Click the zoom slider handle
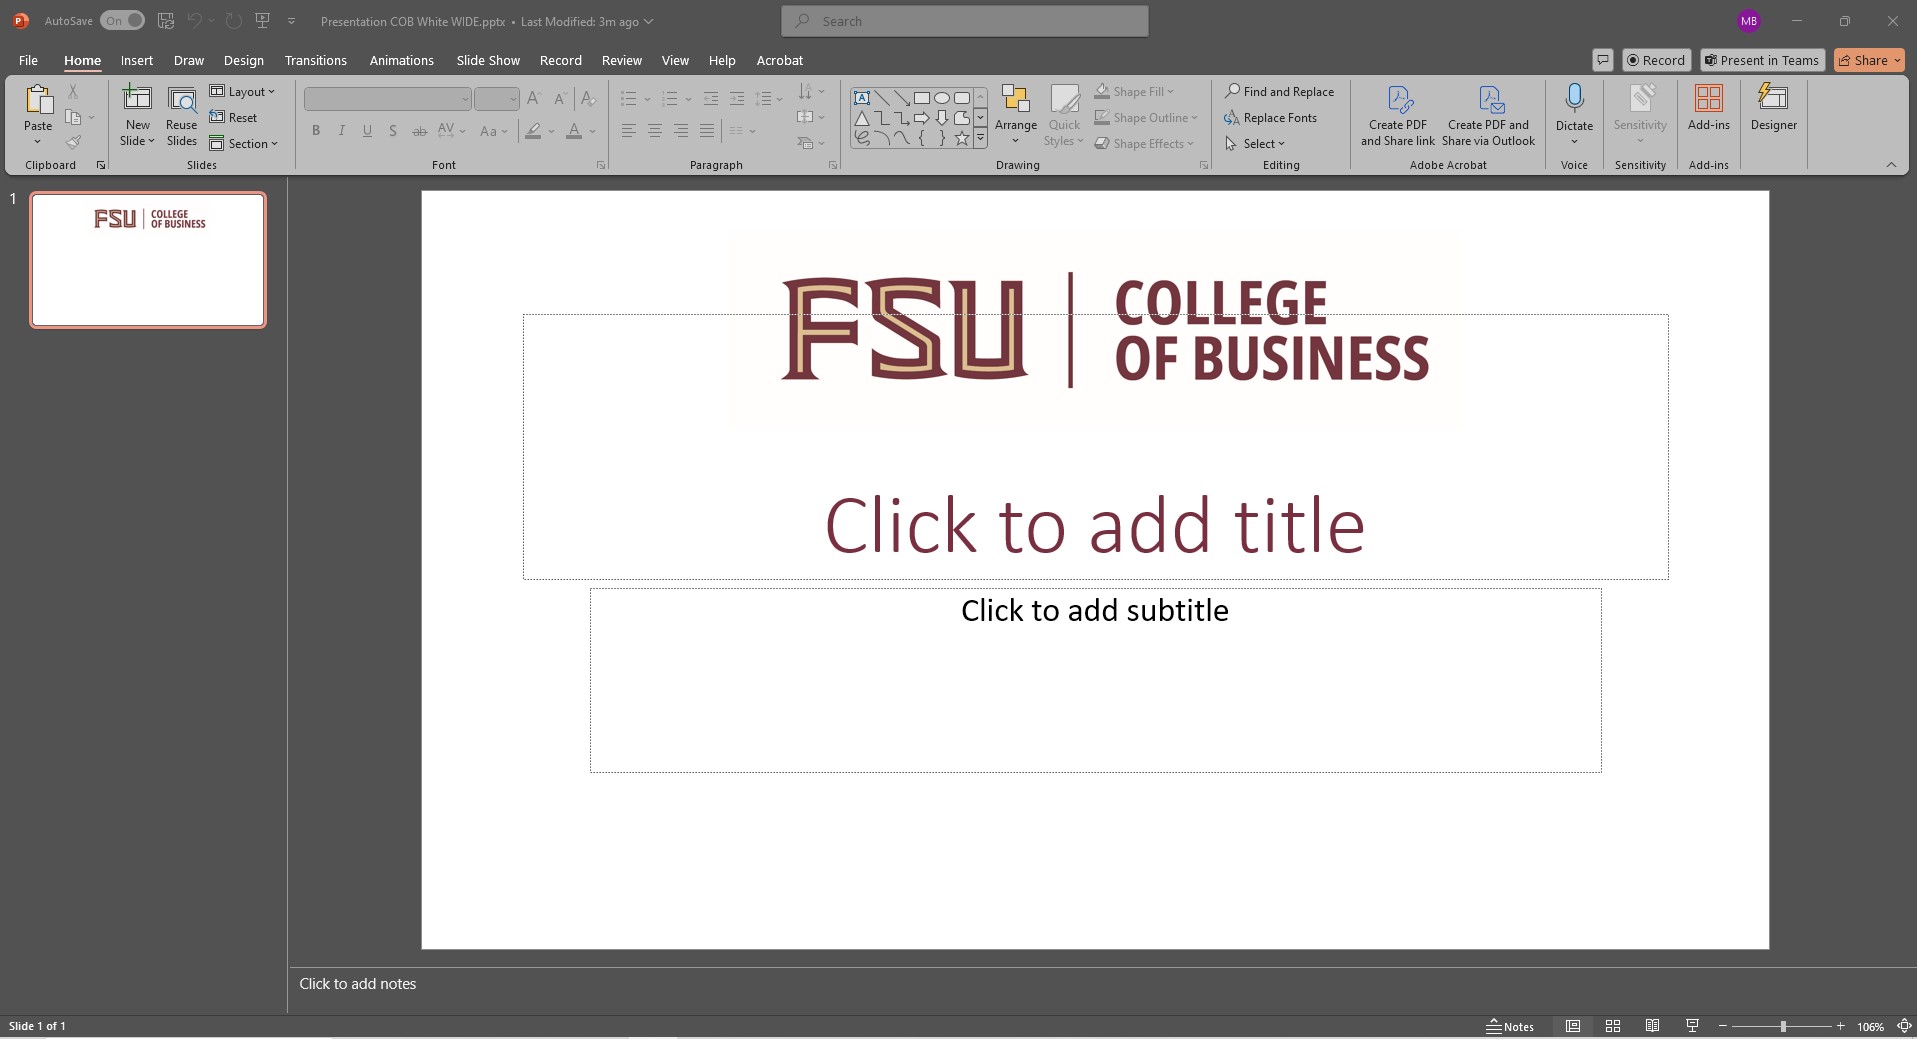 pos(1782,1026)
